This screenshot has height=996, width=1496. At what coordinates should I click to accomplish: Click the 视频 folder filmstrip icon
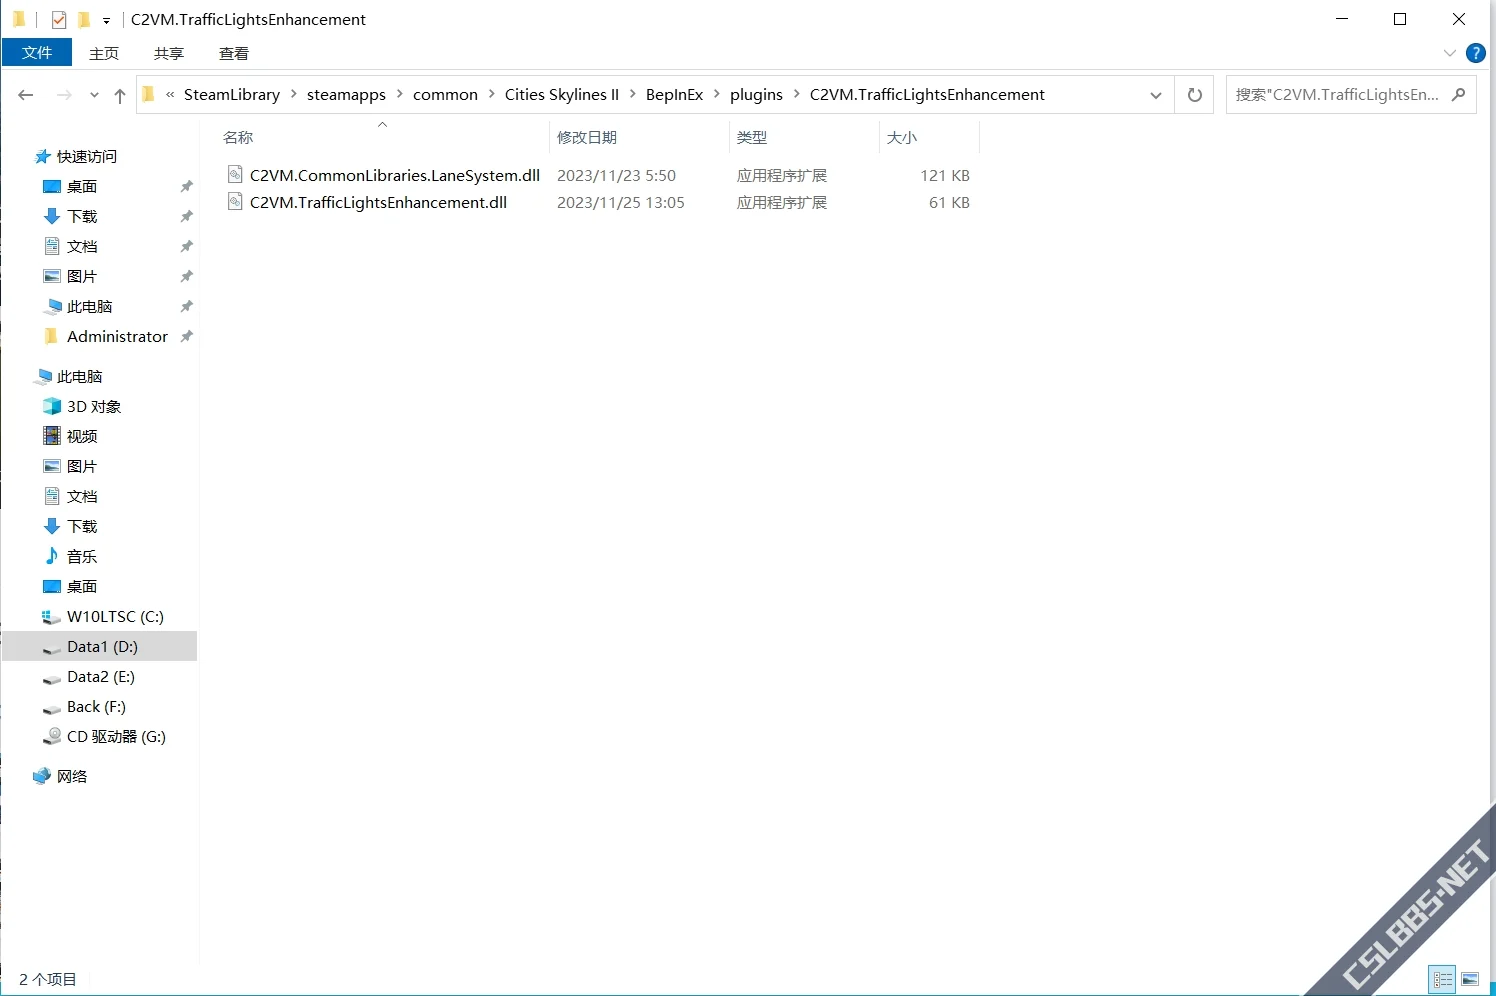tap(52, 436)
